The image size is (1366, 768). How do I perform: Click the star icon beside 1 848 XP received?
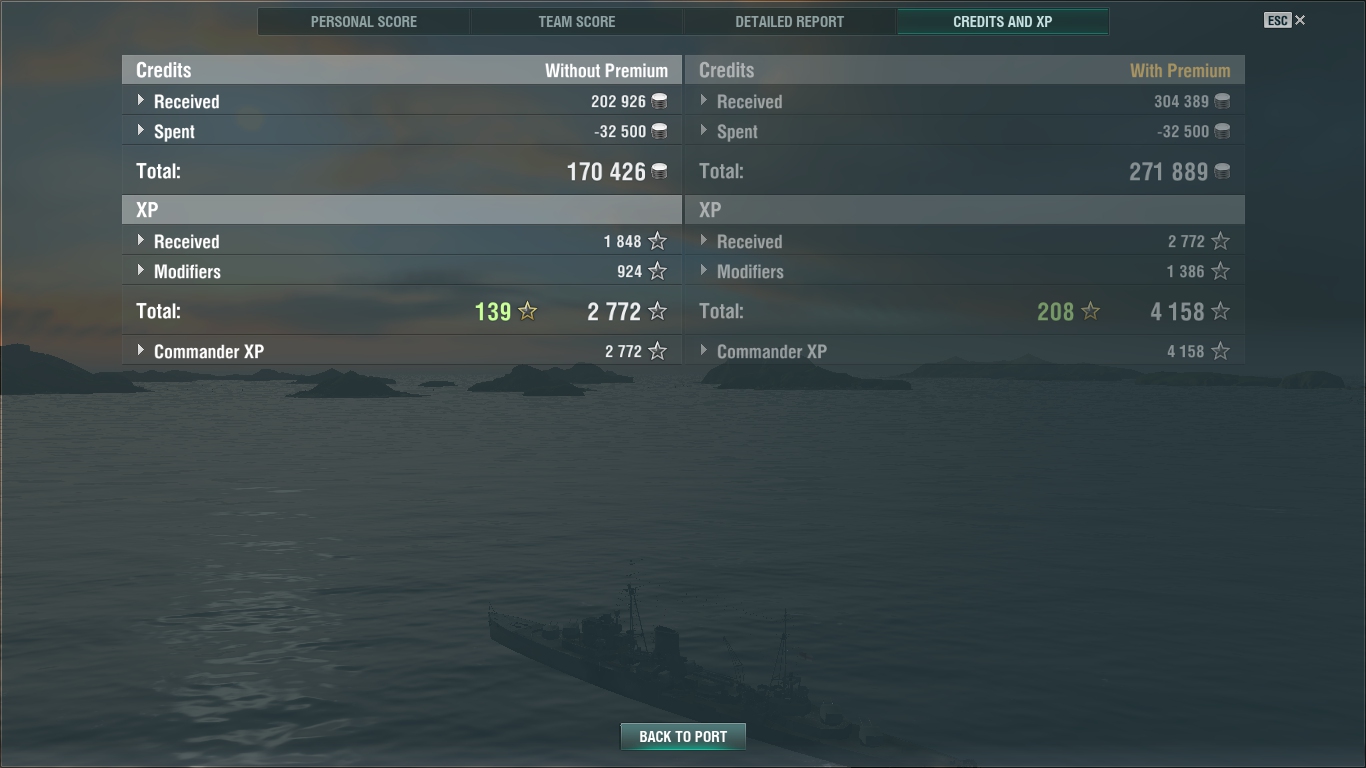[657, 241]
